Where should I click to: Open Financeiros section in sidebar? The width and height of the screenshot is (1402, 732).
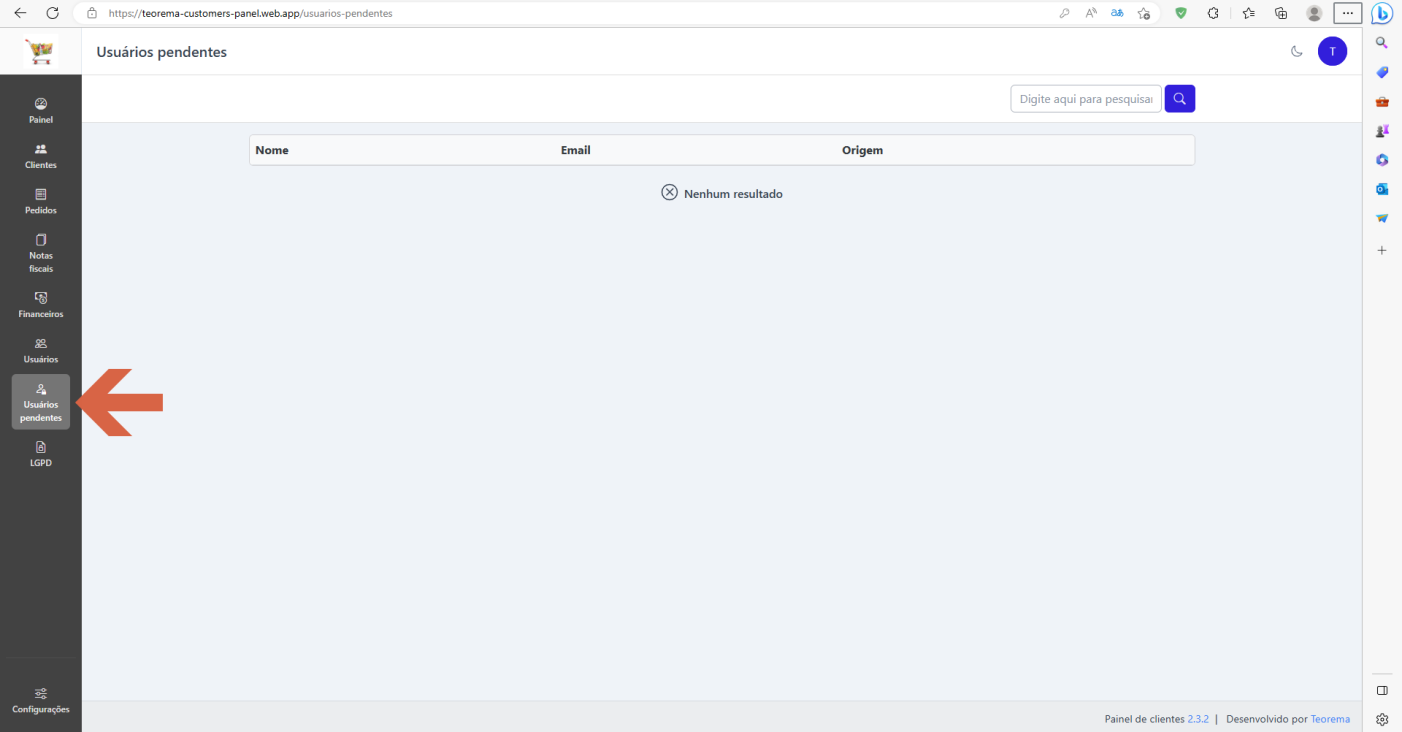coord(41,305)
